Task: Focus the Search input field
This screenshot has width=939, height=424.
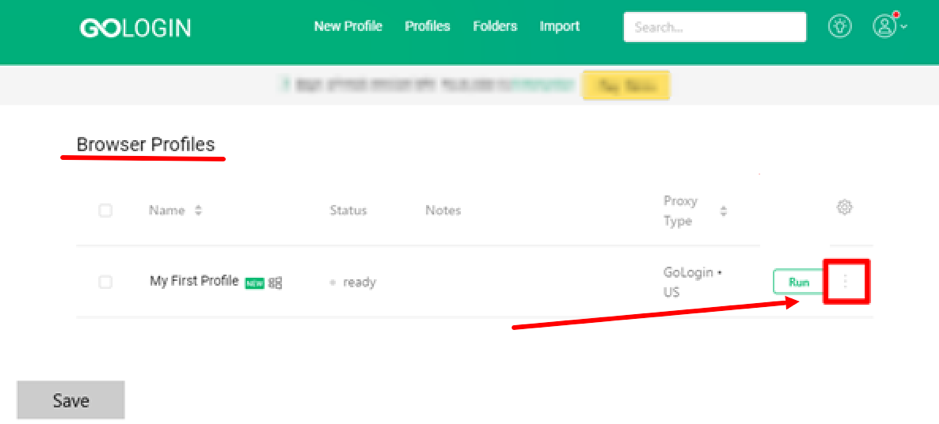Action: click(714, 27)
